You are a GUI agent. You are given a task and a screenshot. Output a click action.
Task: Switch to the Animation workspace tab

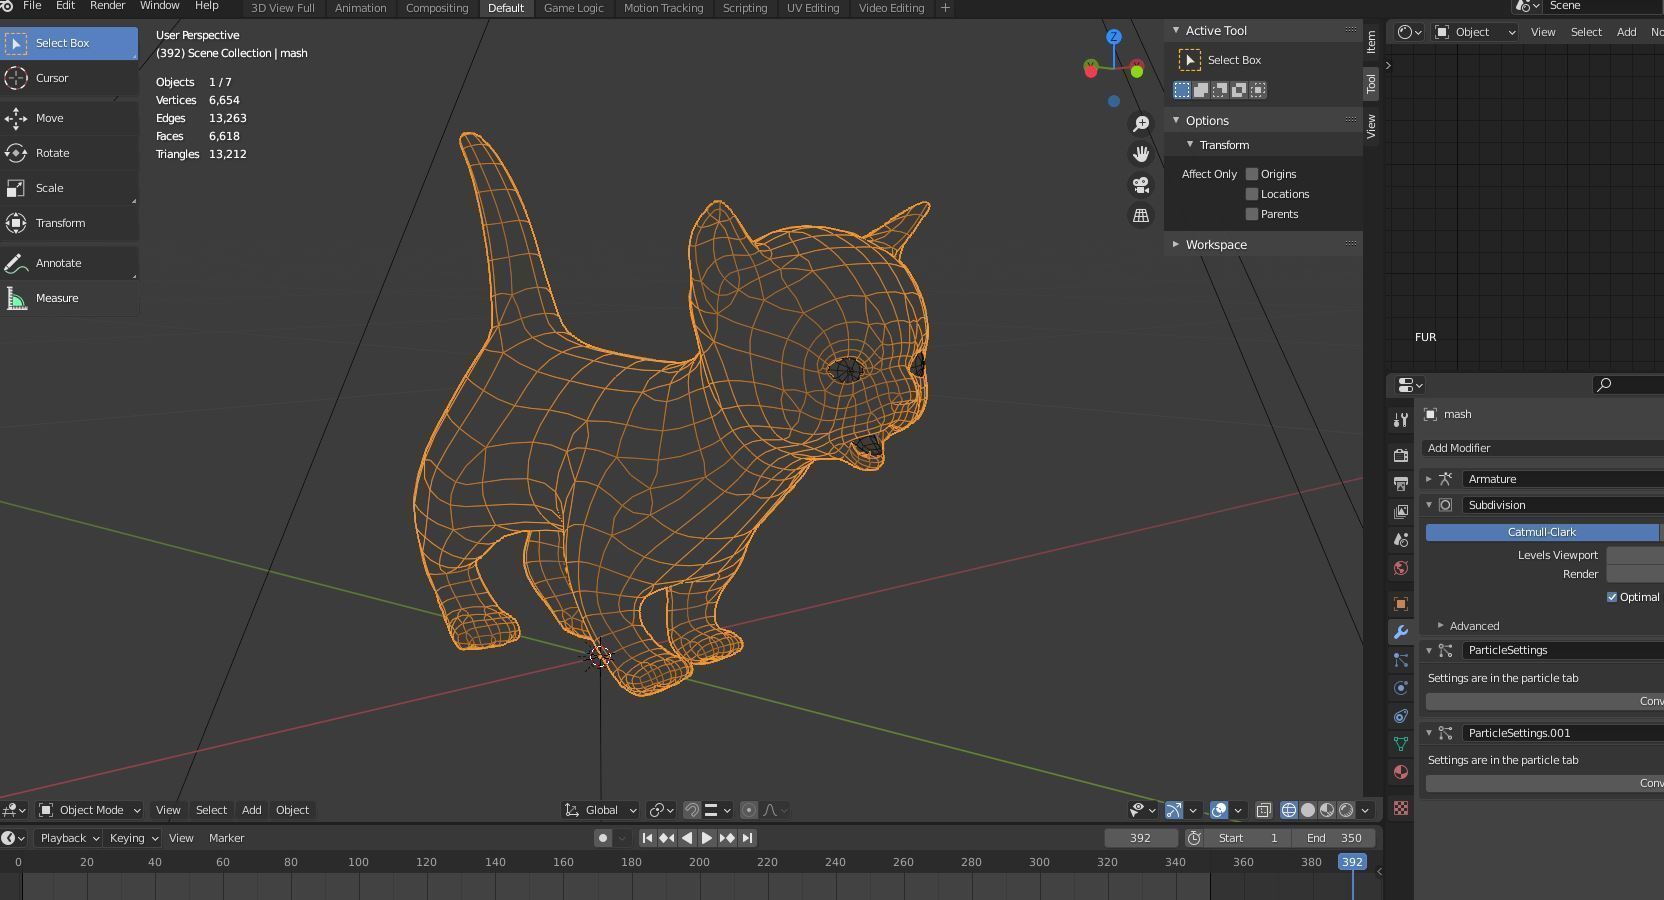[360, 8]
